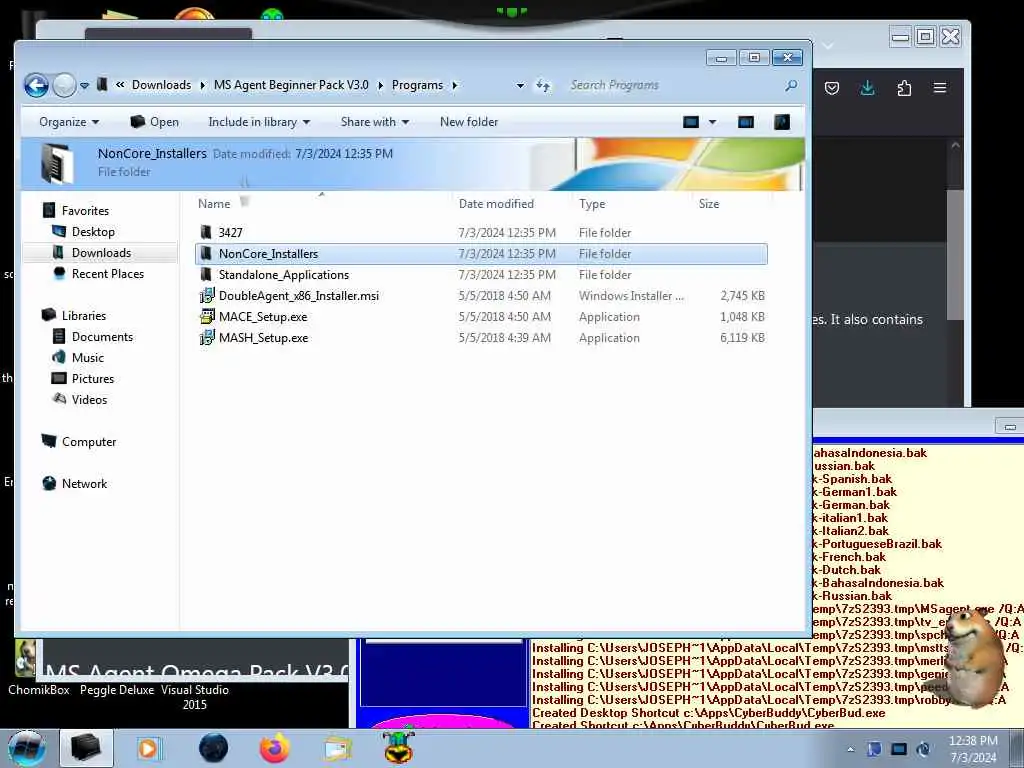The image size is (1024, 768).
Task: Sort by the Type column header
Action: pyautogui.click(x=592, y=204)
